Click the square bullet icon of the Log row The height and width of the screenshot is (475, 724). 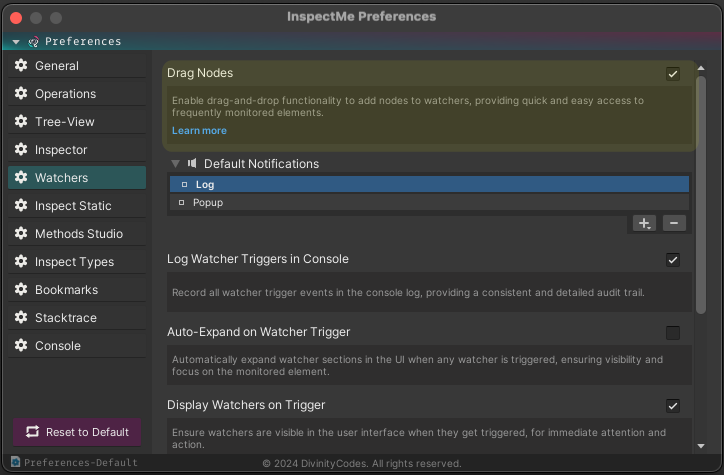point(184,185)
